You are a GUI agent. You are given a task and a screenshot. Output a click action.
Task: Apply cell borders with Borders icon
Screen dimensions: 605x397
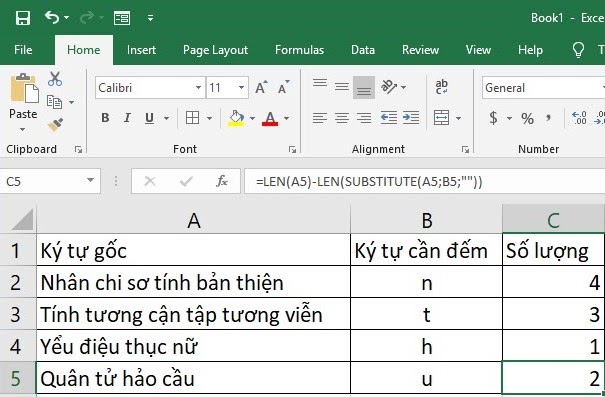pos(192,118)
